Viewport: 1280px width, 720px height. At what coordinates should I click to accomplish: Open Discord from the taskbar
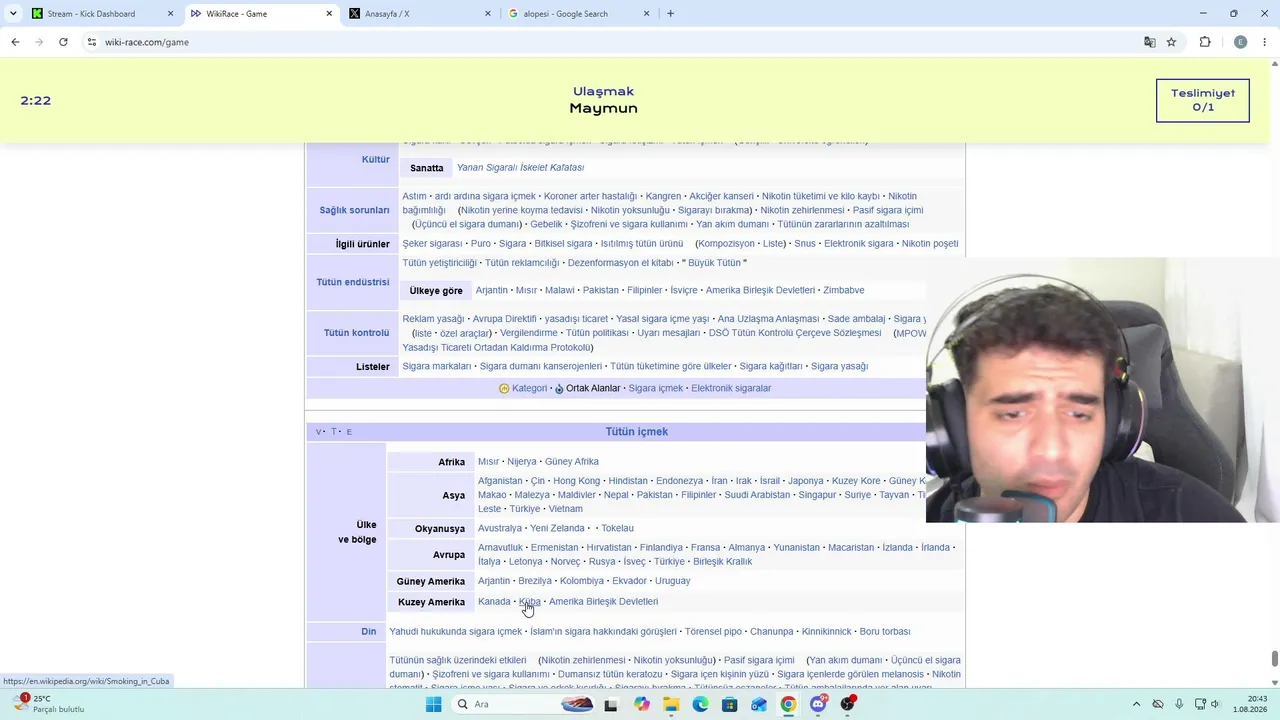click(x=818, y=704)
